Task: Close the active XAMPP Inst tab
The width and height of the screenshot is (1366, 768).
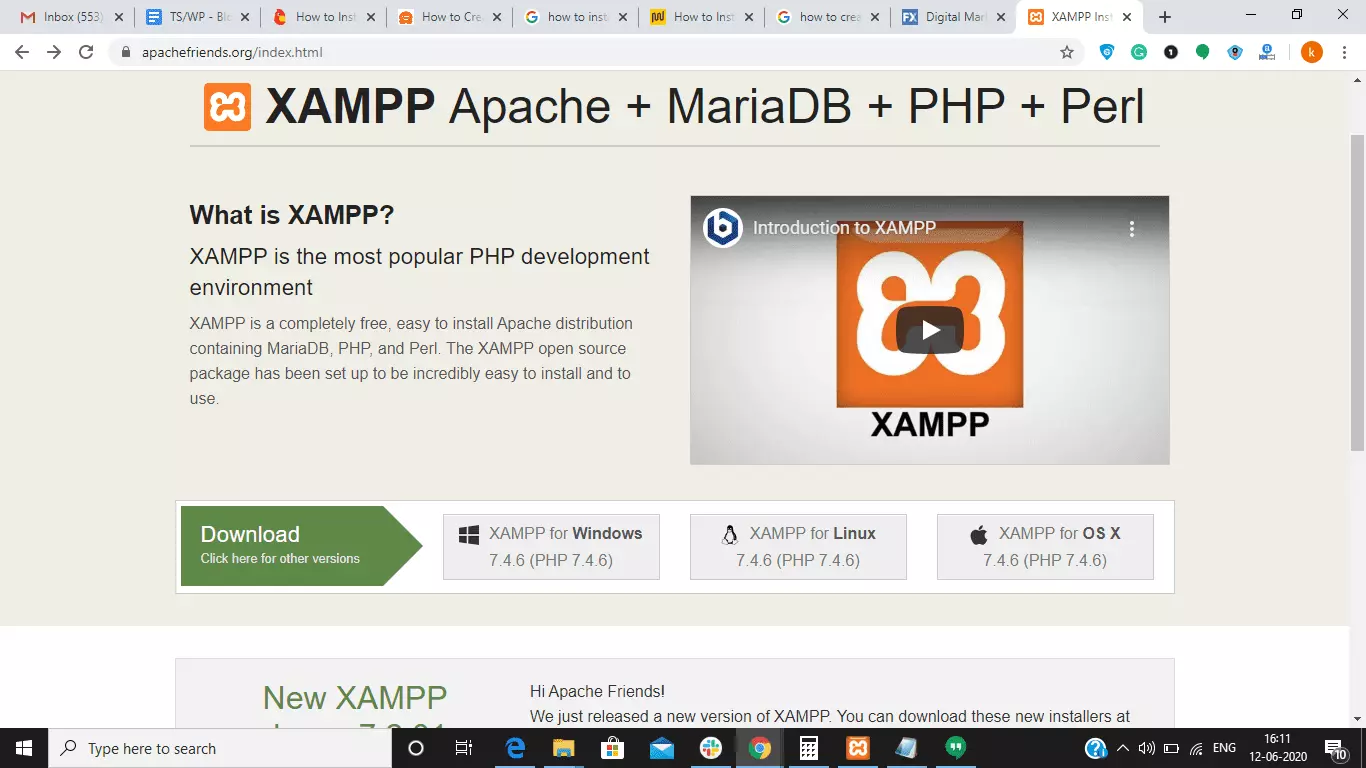Action: [1128, 17]
